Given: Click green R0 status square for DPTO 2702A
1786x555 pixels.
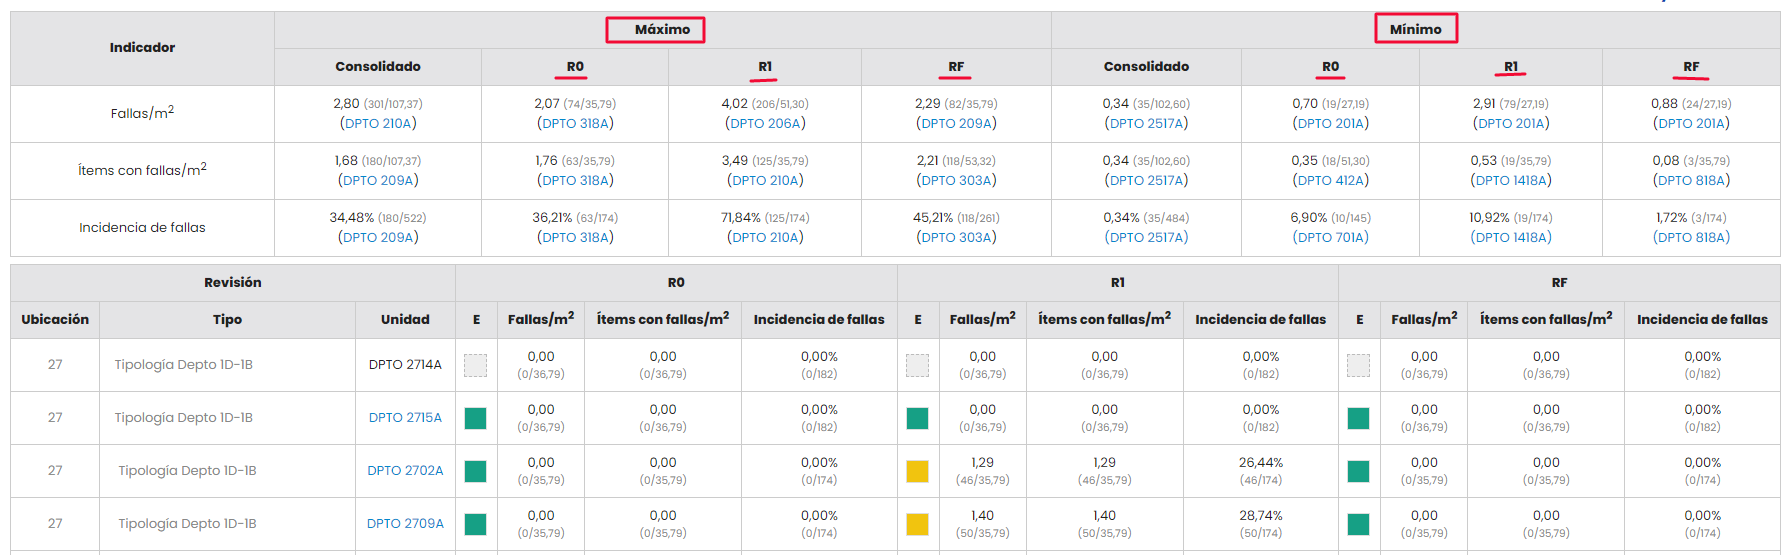Looking at the screenshot, I should pos(476,471).
